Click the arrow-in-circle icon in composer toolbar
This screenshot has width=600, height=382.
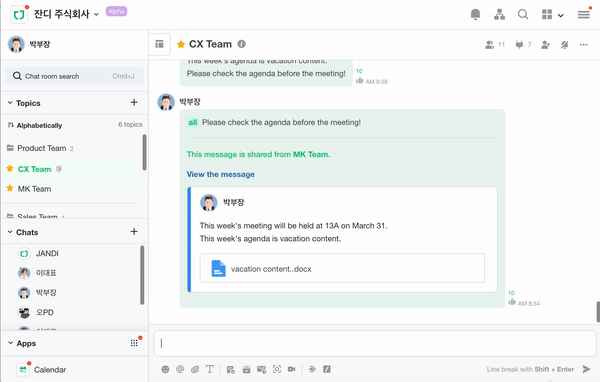coord(312,369)
